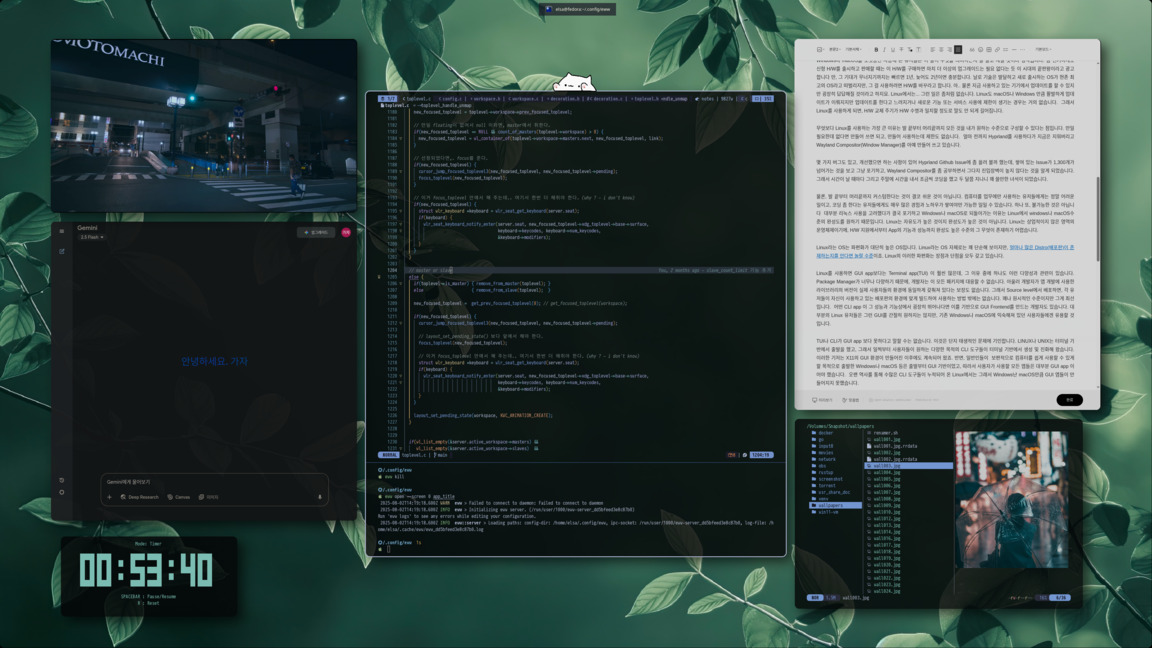The image size is (1152, 648).
Task: Open the Gemini account avatar
Action: (x=346, y=233)
